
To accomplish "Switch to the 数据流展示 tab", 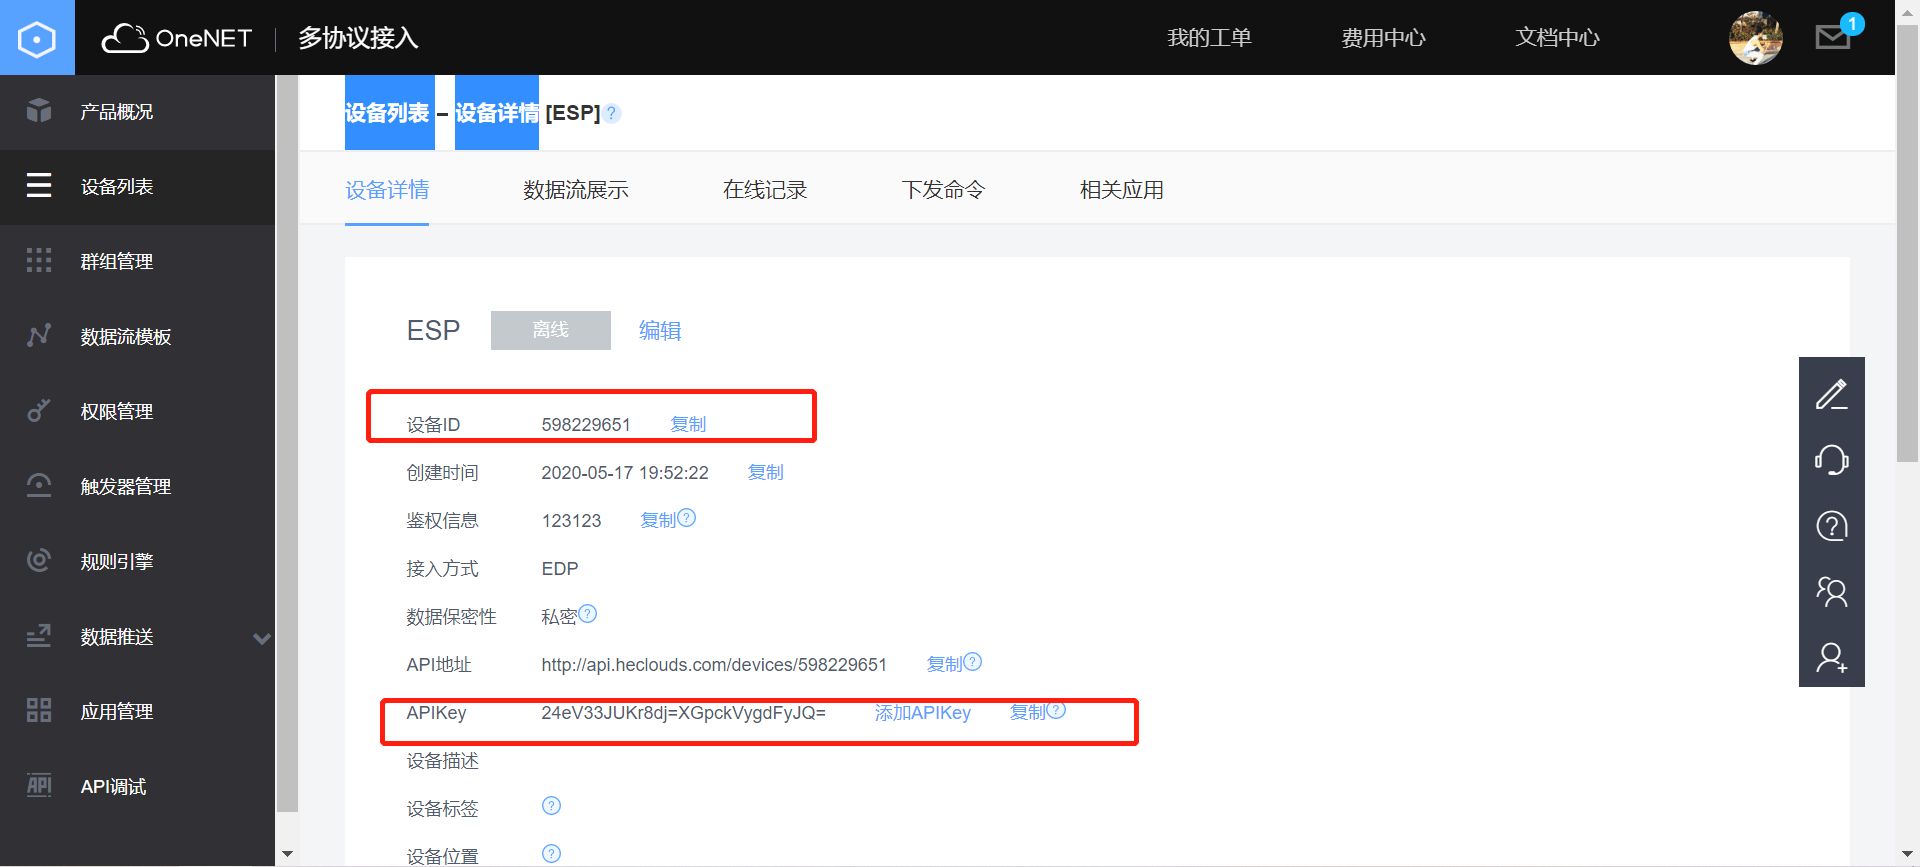I will (576, 190).
